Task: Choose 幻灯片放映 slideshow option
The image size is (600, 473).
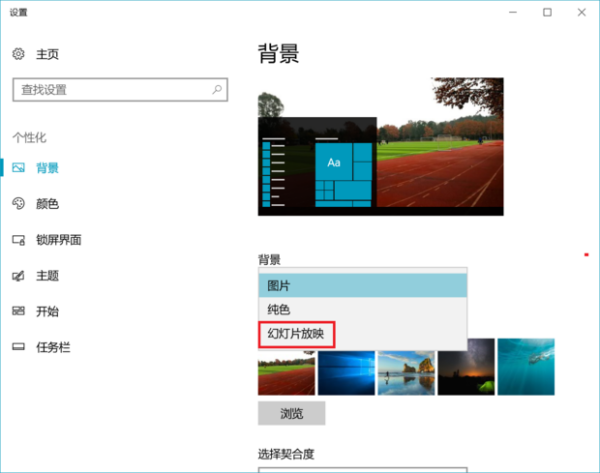Action: [x=363, y=334]
